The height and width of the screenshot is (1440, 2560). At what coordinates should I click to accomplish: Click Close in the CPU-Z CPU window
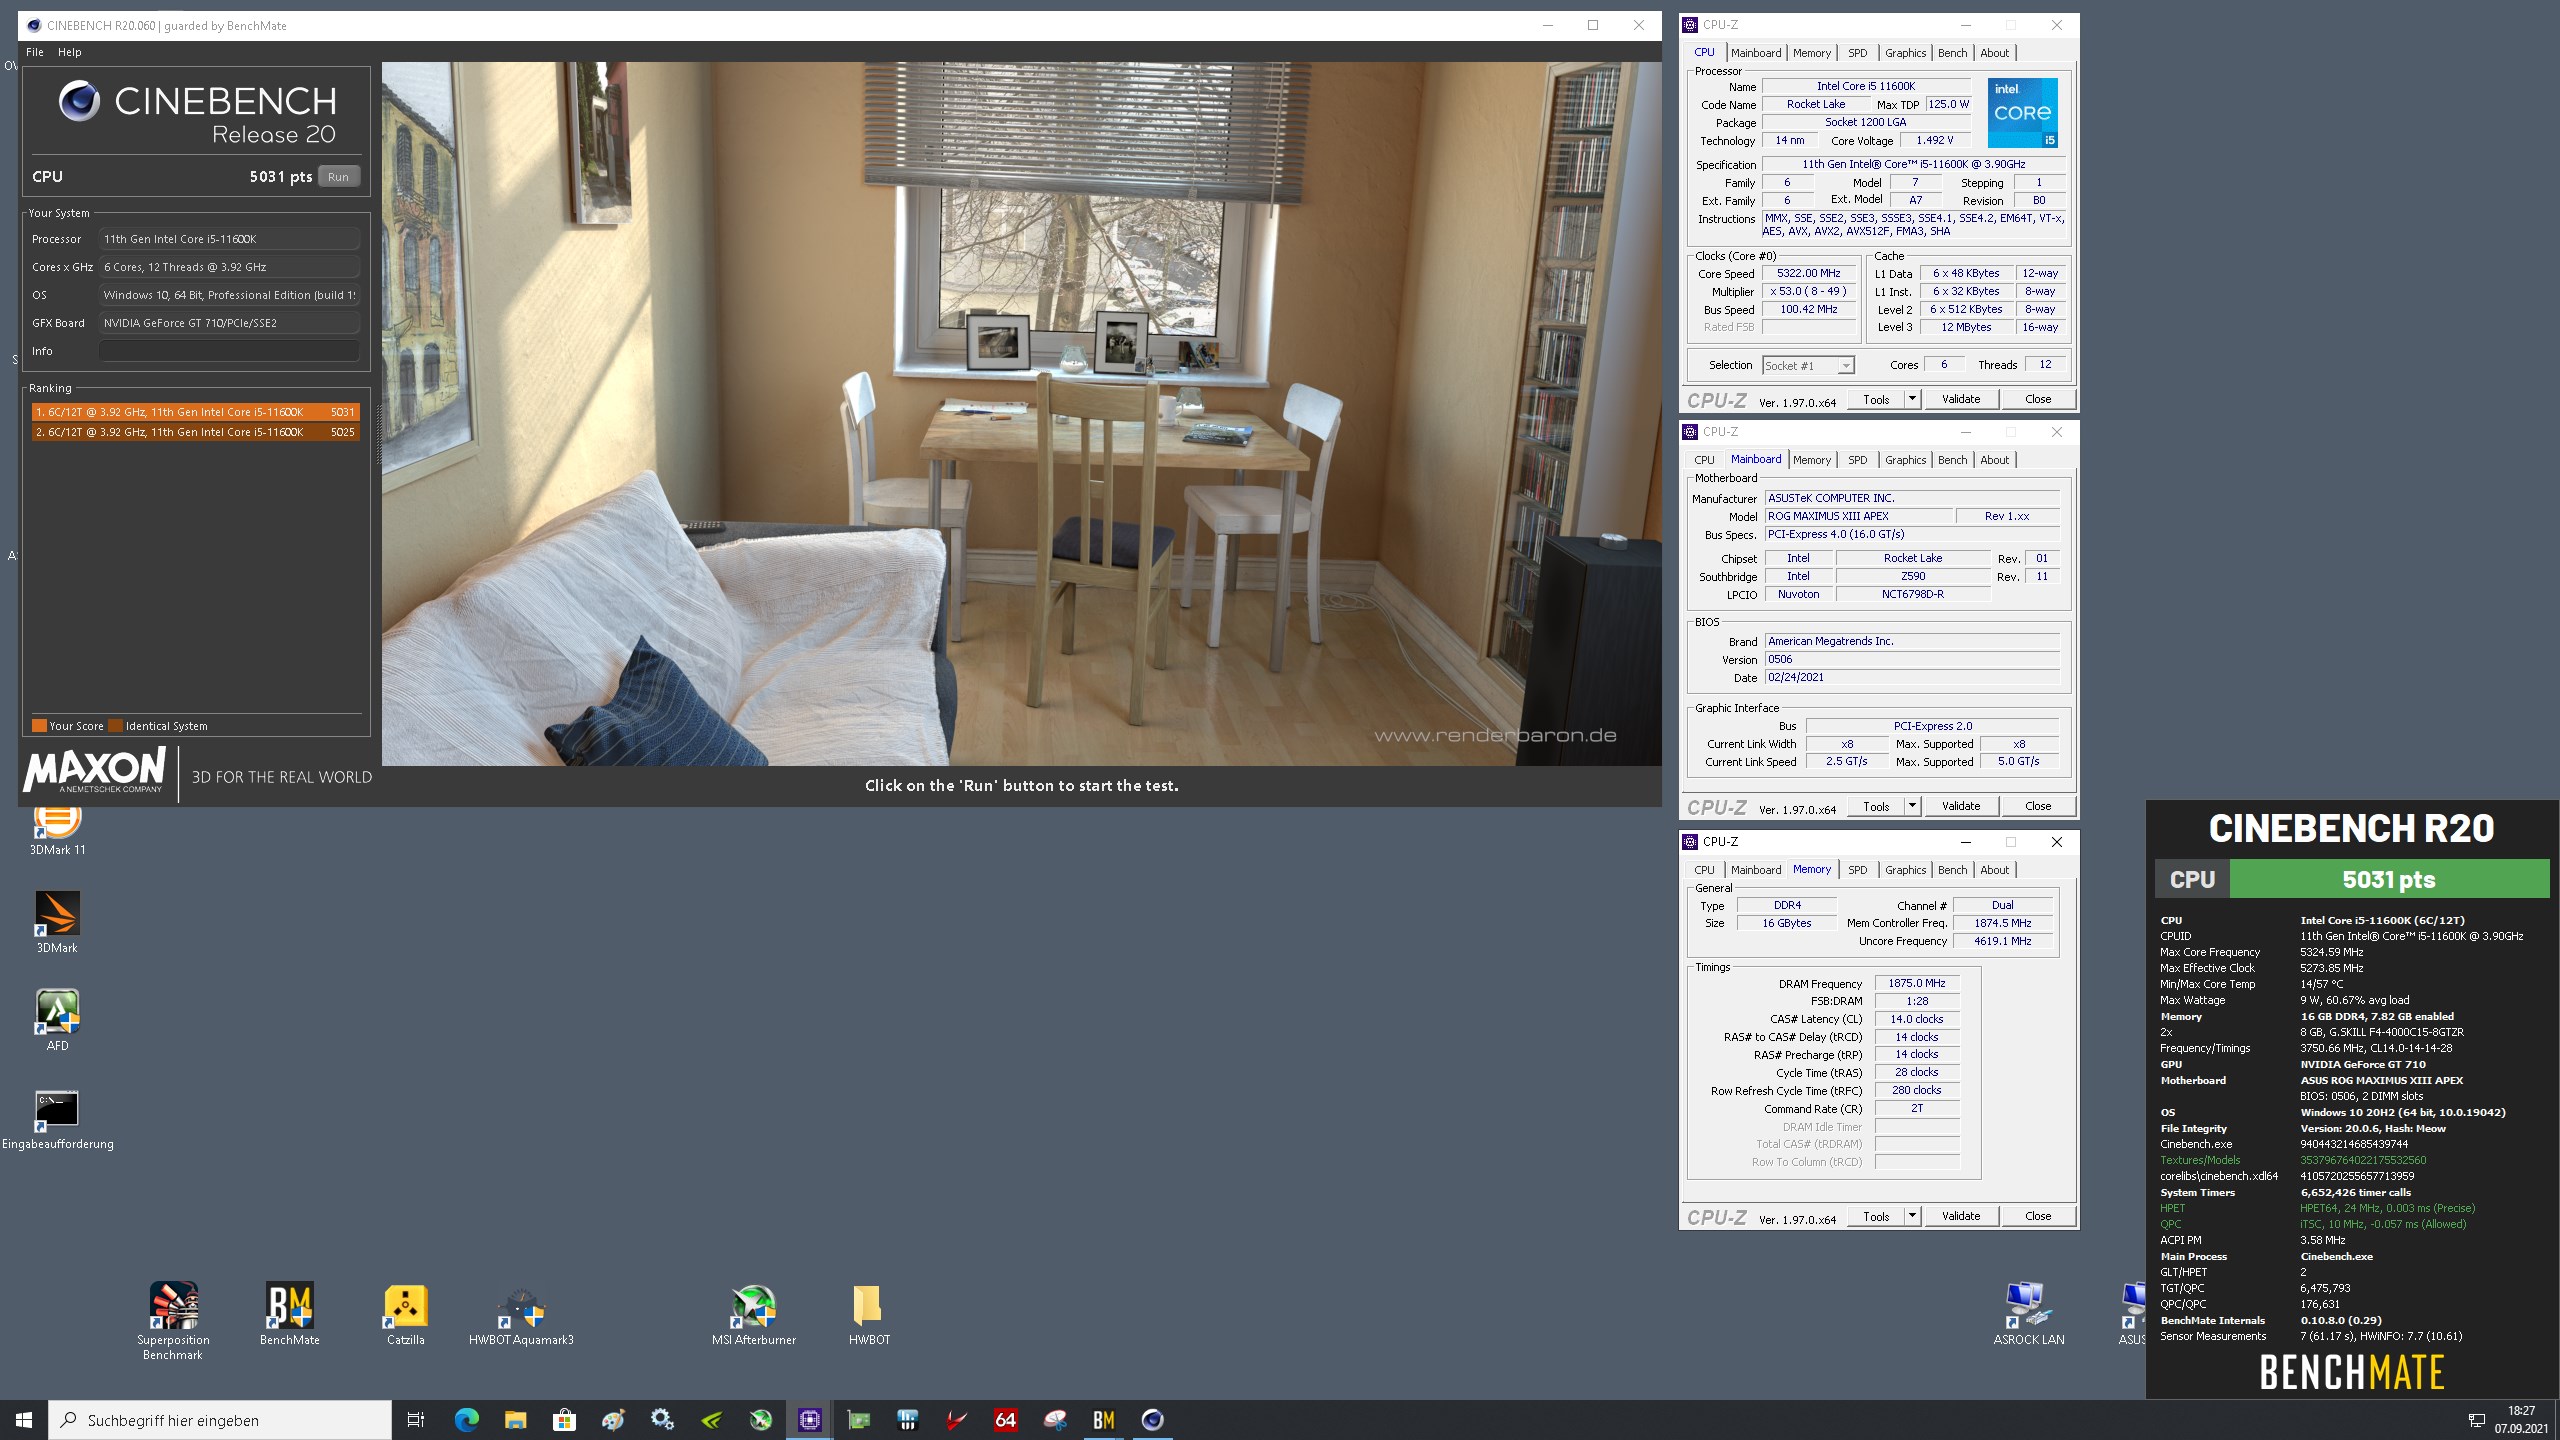(2038, 399)
